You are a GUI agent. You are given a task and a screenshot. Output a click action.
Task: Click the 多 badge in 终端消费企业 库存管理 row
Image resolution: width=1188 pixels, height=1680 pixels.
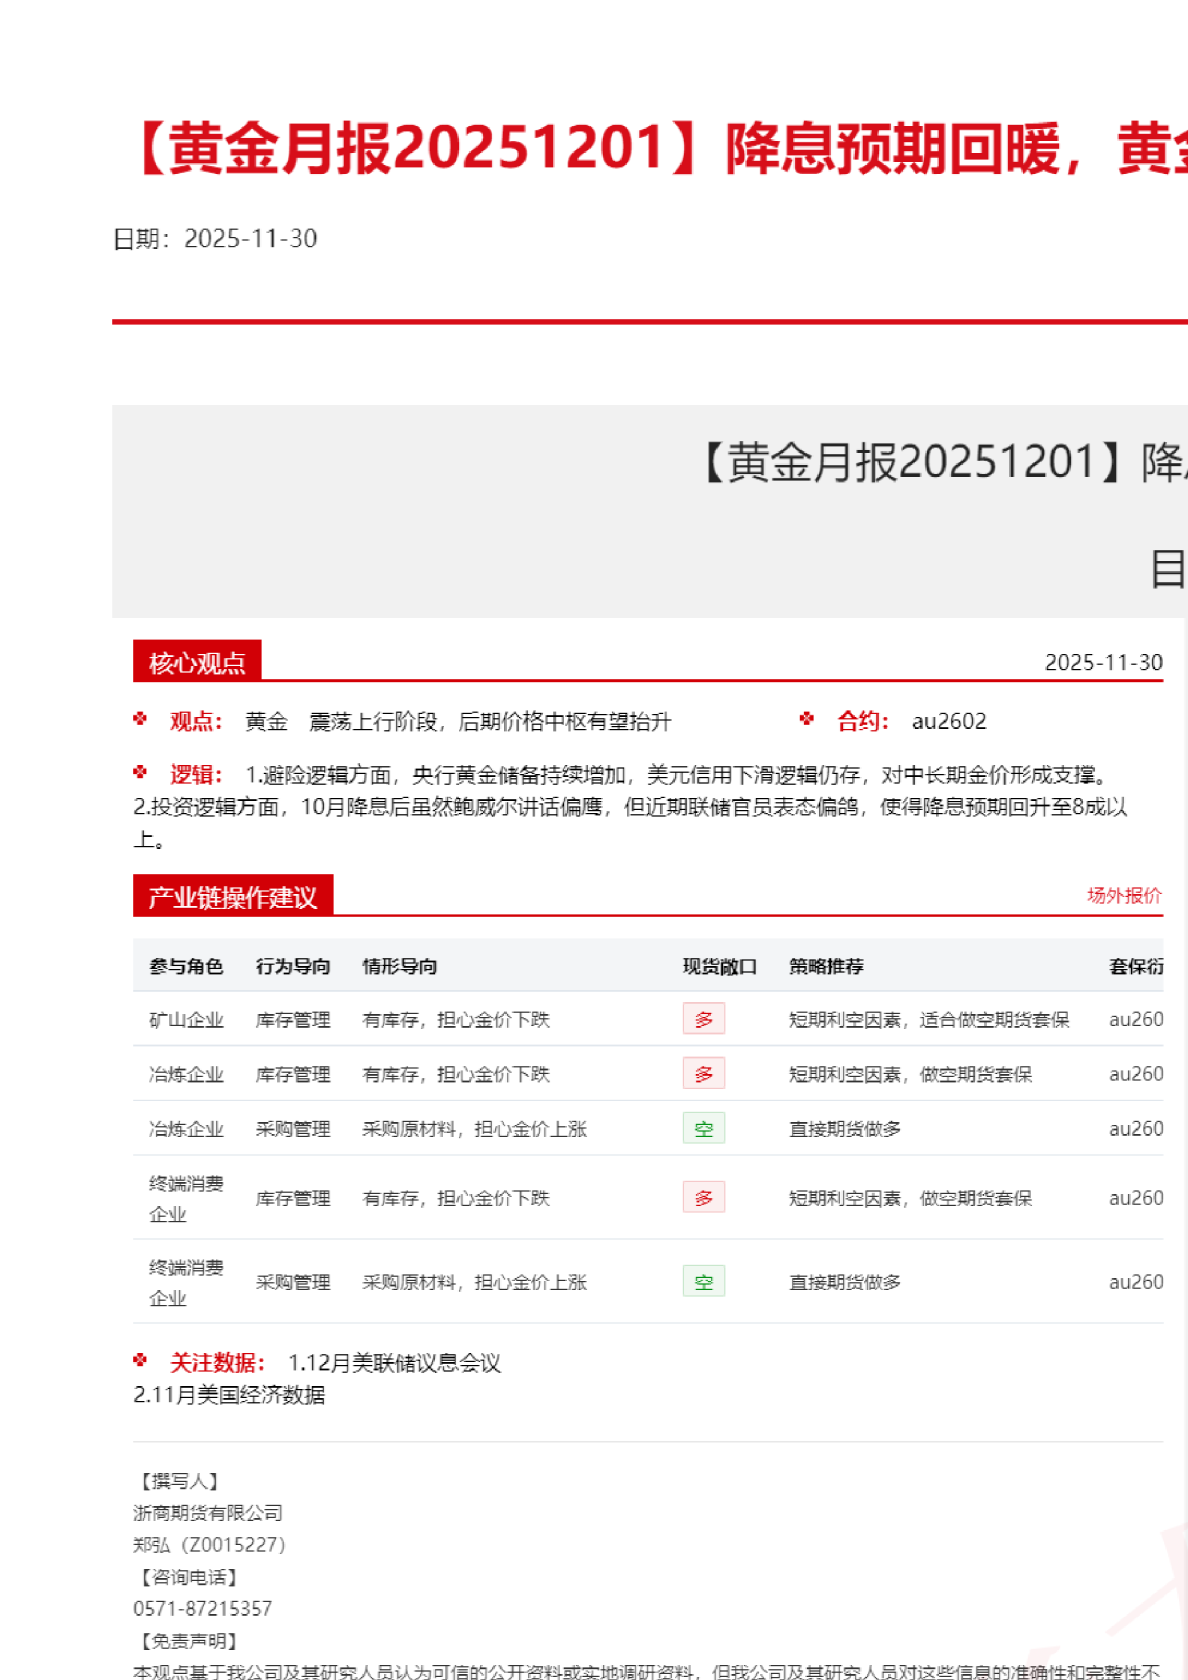703,1197
